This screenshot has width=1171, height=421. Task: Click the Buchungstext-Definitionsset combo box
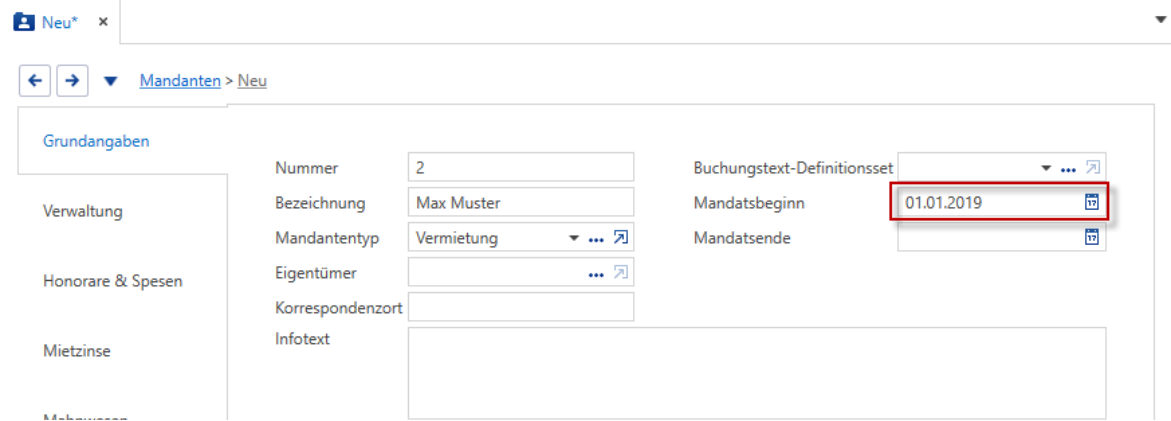[x=1001, y=167]
